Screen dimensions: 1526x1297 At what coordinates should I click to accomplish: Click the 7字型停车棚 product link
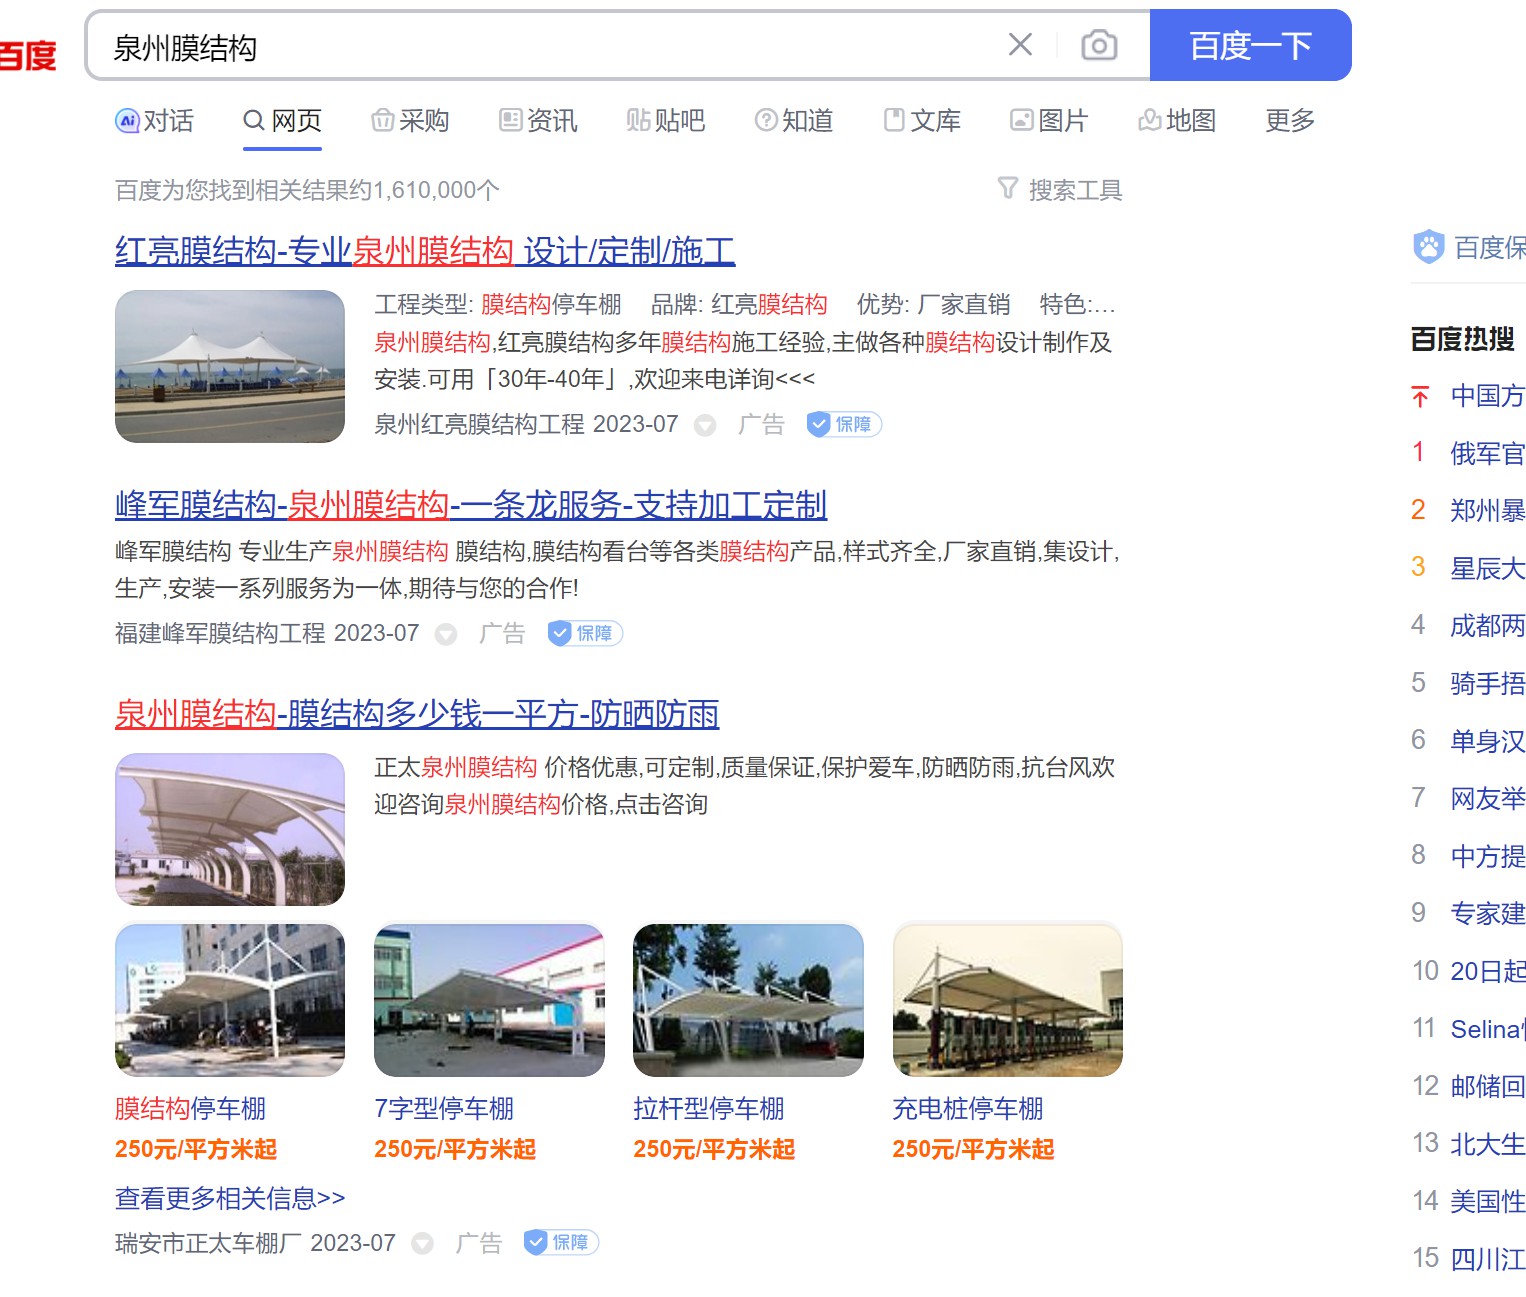pyautogui.click(x=444, y=1109)
